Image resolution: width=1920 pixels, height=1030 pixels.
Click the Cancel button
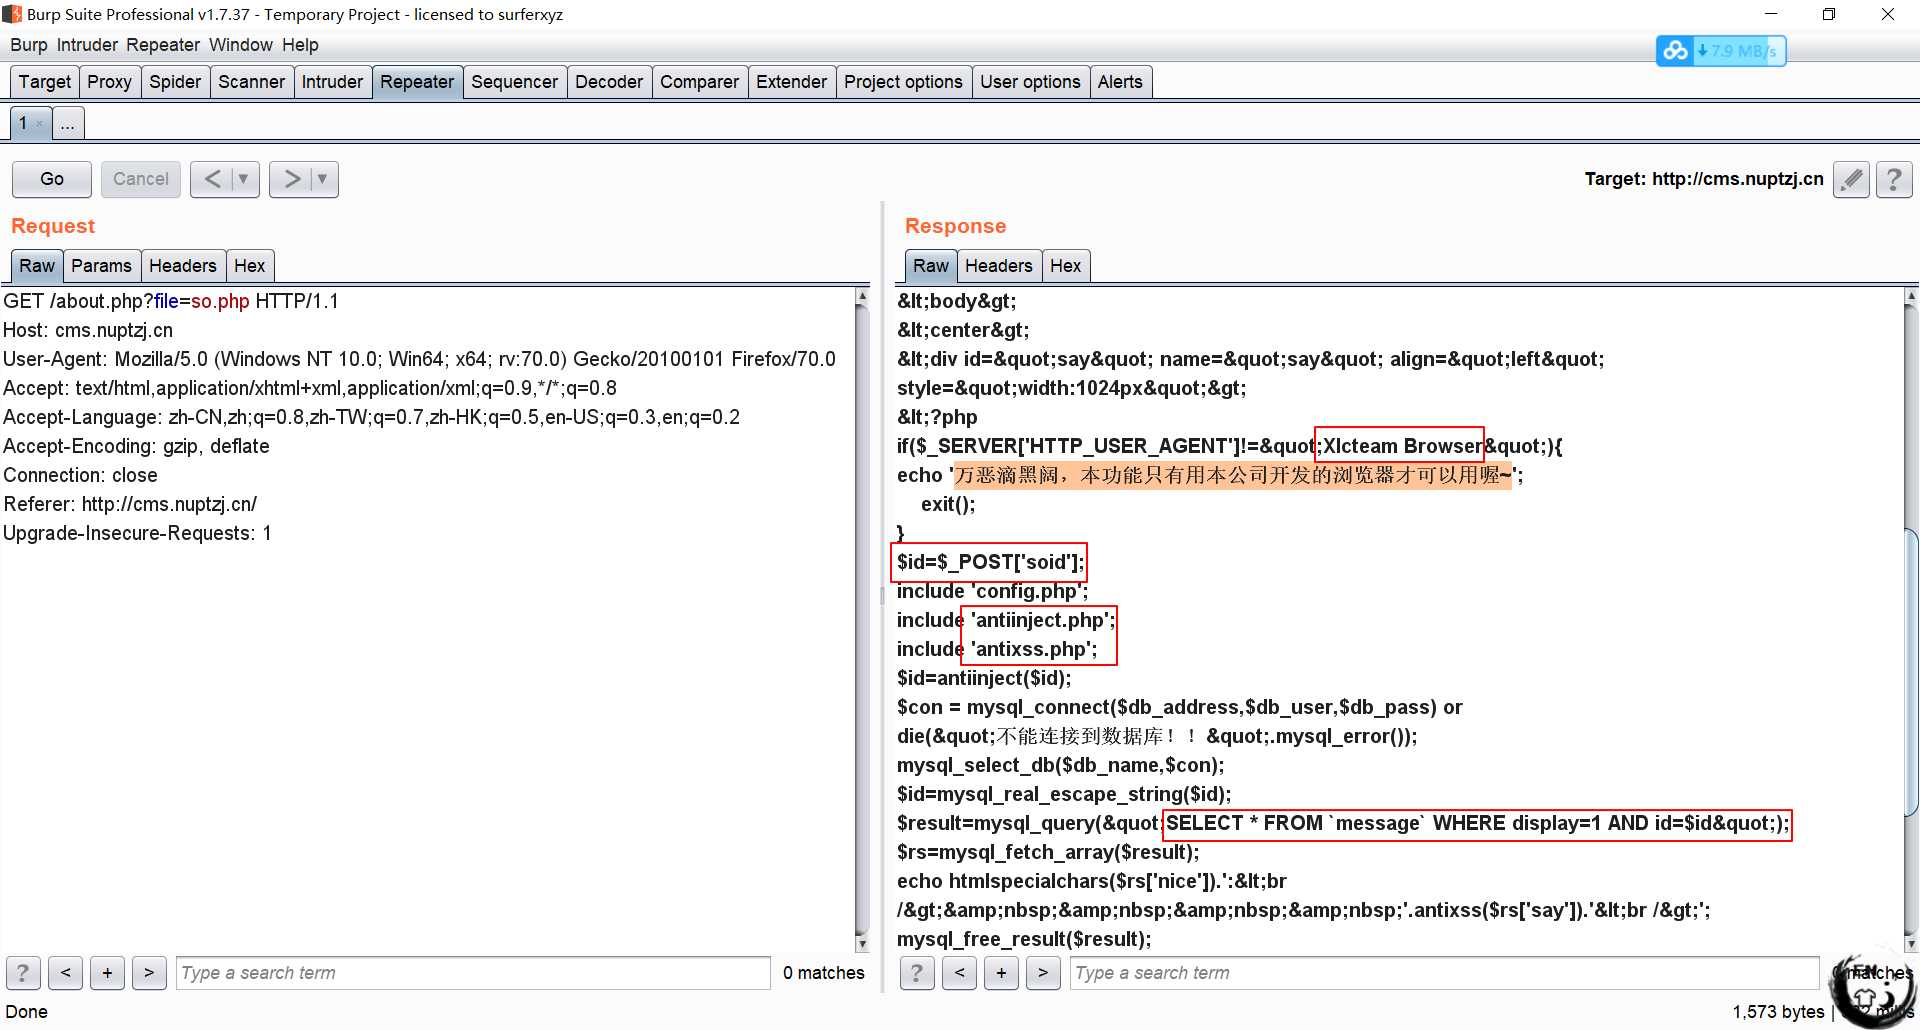click(141, 179)
